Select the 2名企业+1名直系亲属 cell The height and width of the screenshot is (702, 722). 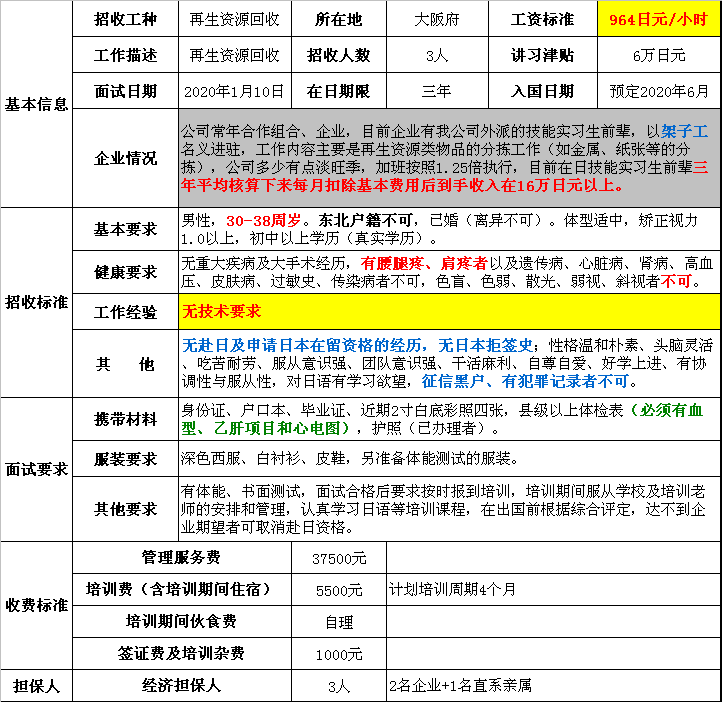553,685
